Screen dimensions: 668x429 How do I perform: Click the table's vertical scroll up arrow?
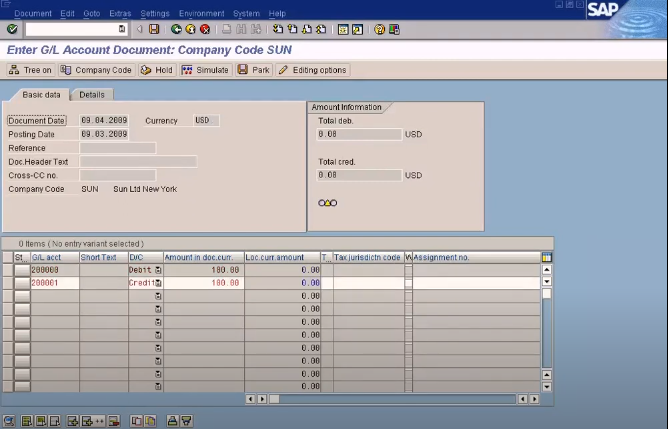pos(547,270)
